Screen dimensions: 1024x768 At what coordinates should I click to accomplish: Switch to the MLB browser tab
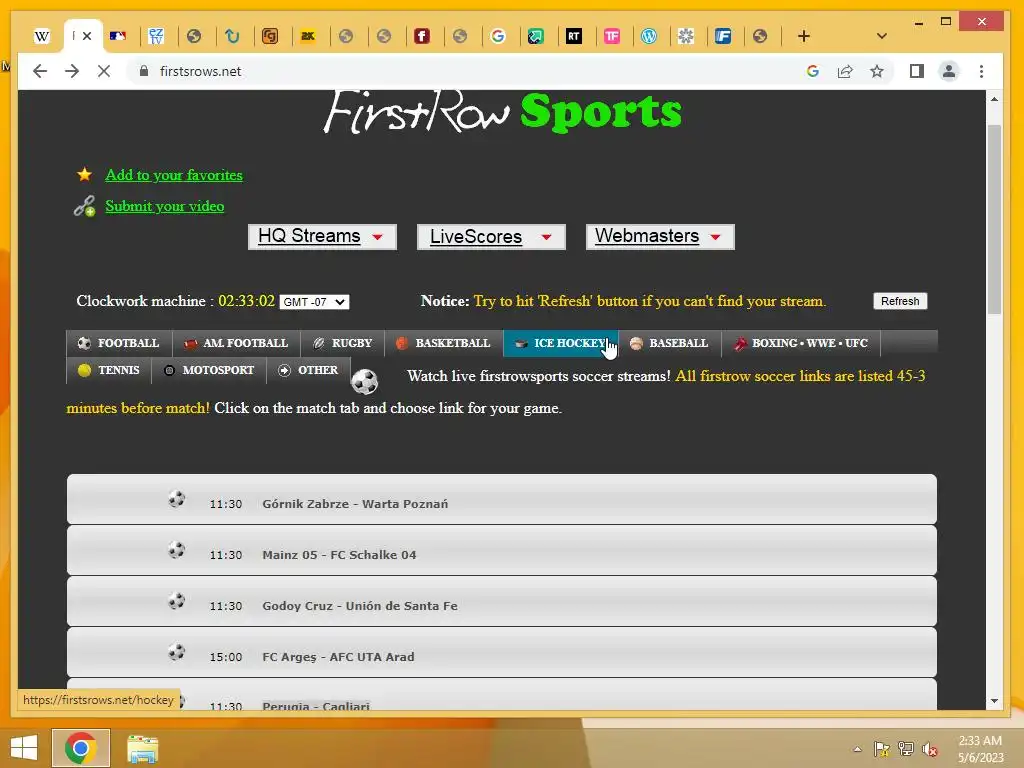pyautogui.click(x=118, y=37)
